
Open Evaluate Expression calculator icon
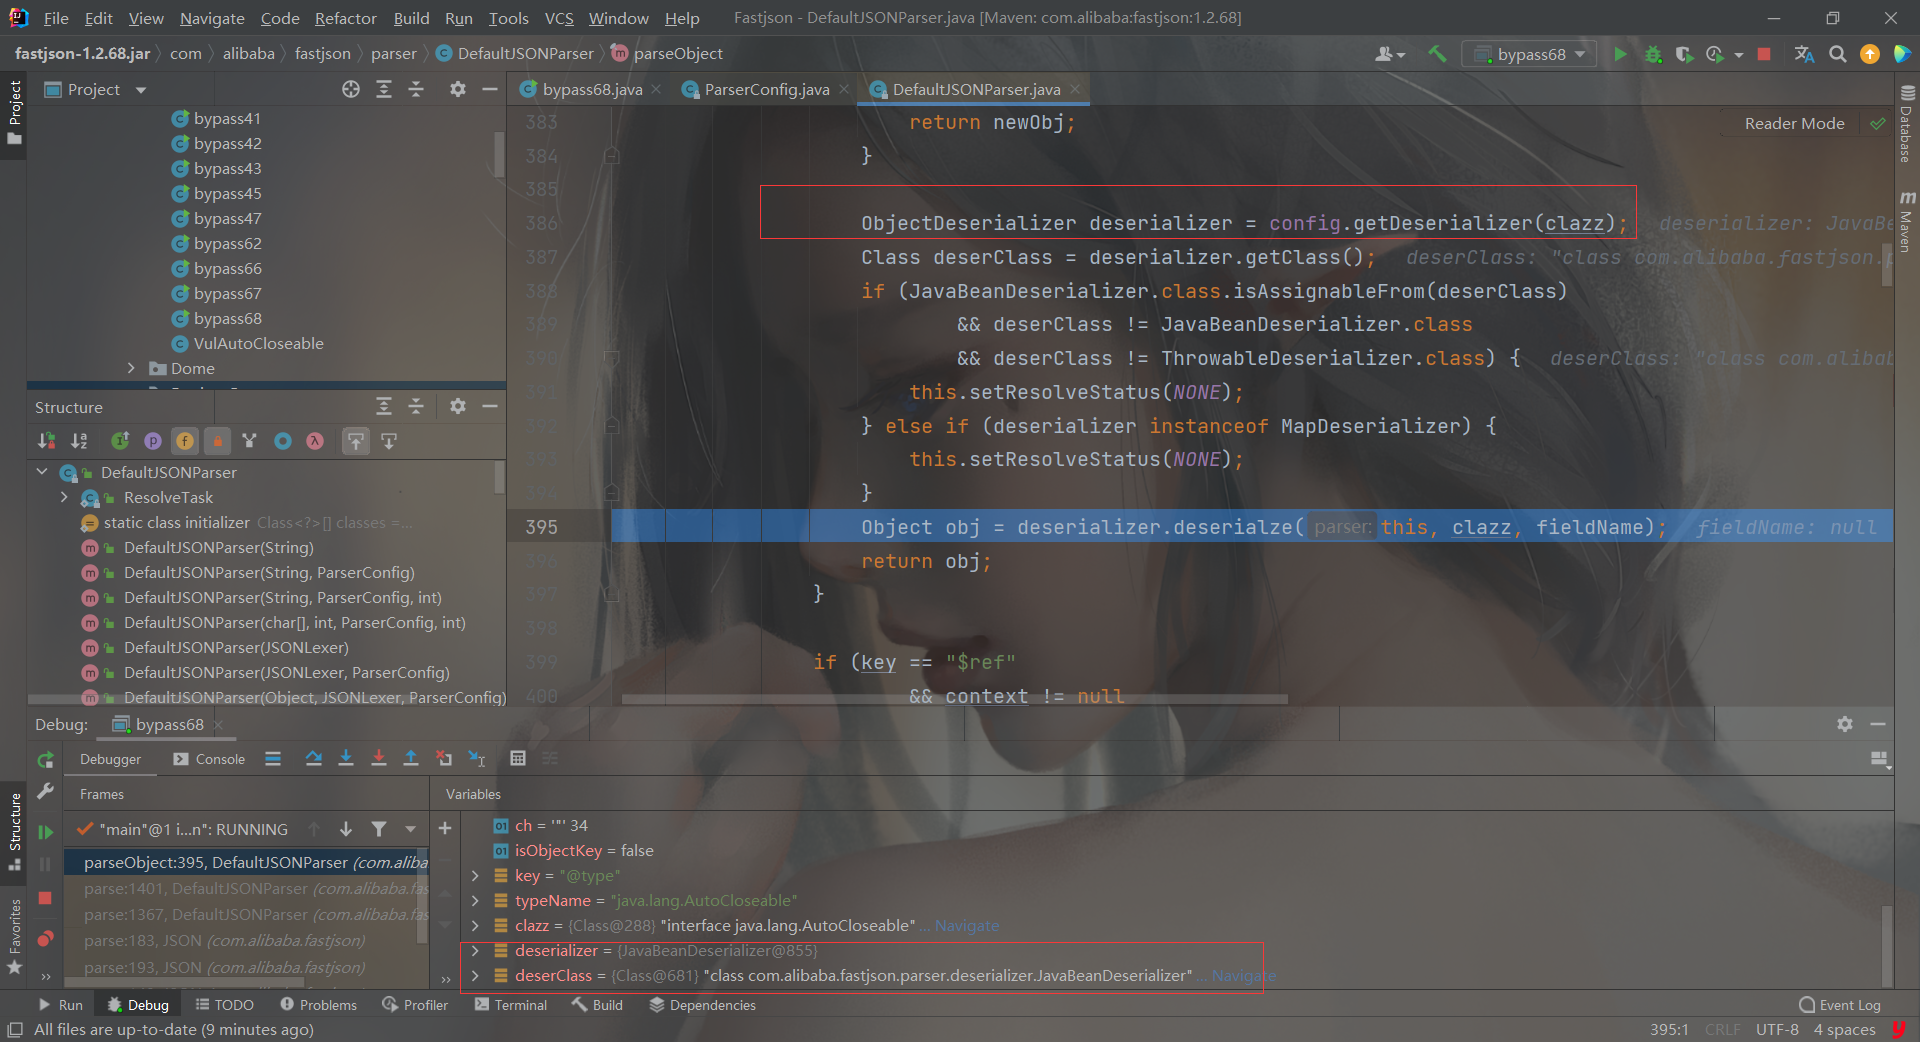tap(518, 759)
